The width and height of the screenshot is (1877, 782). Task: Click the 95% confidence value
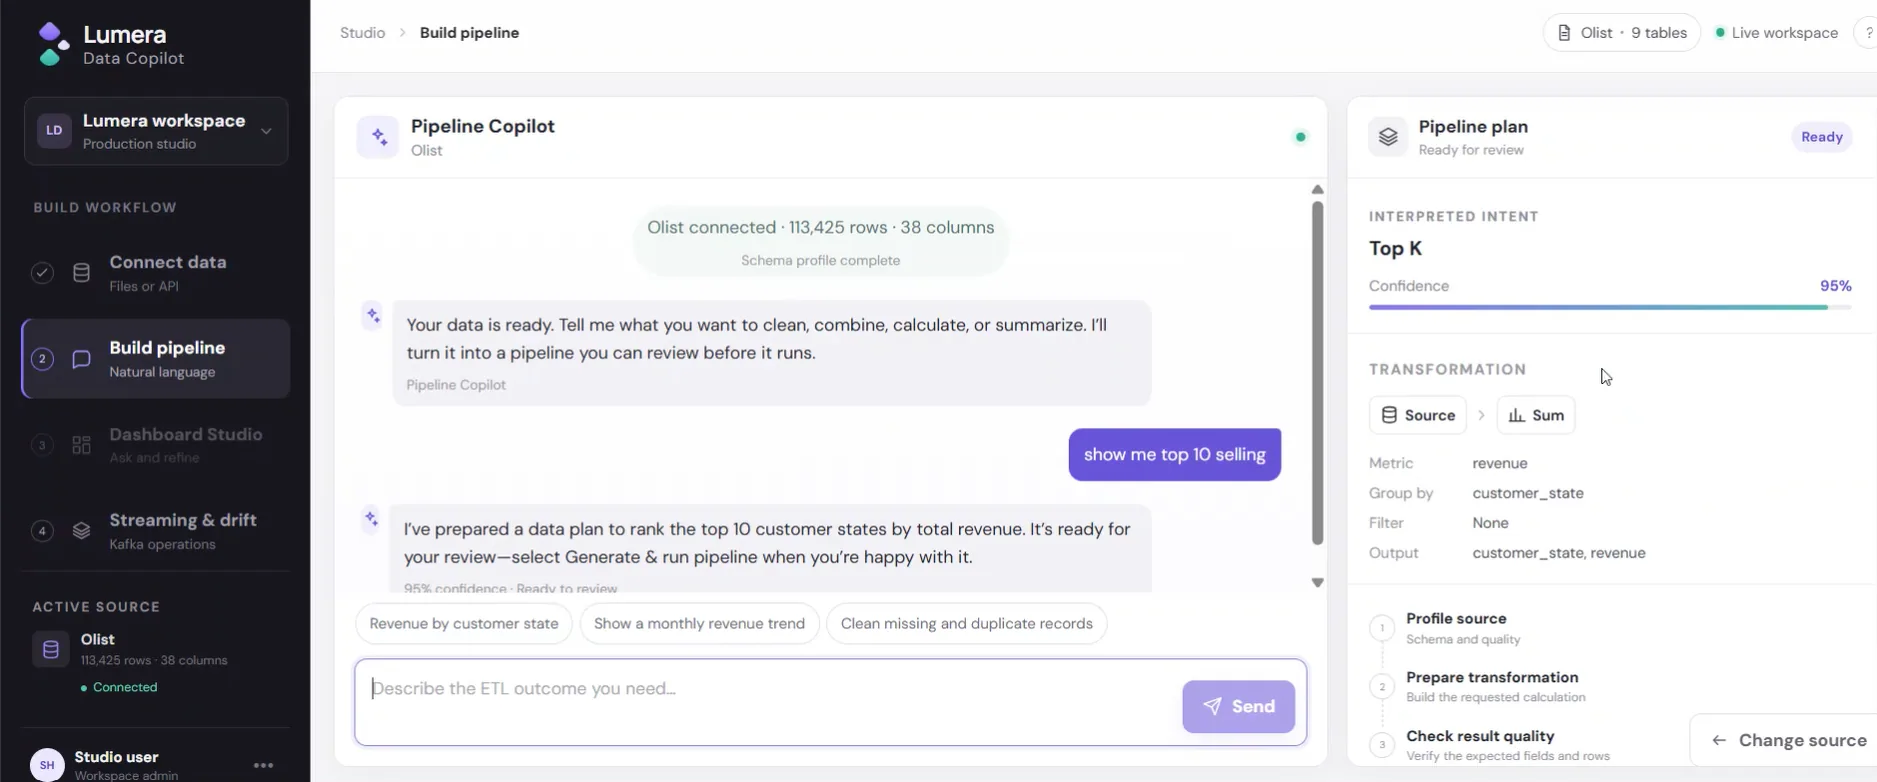click(1835, 286)
